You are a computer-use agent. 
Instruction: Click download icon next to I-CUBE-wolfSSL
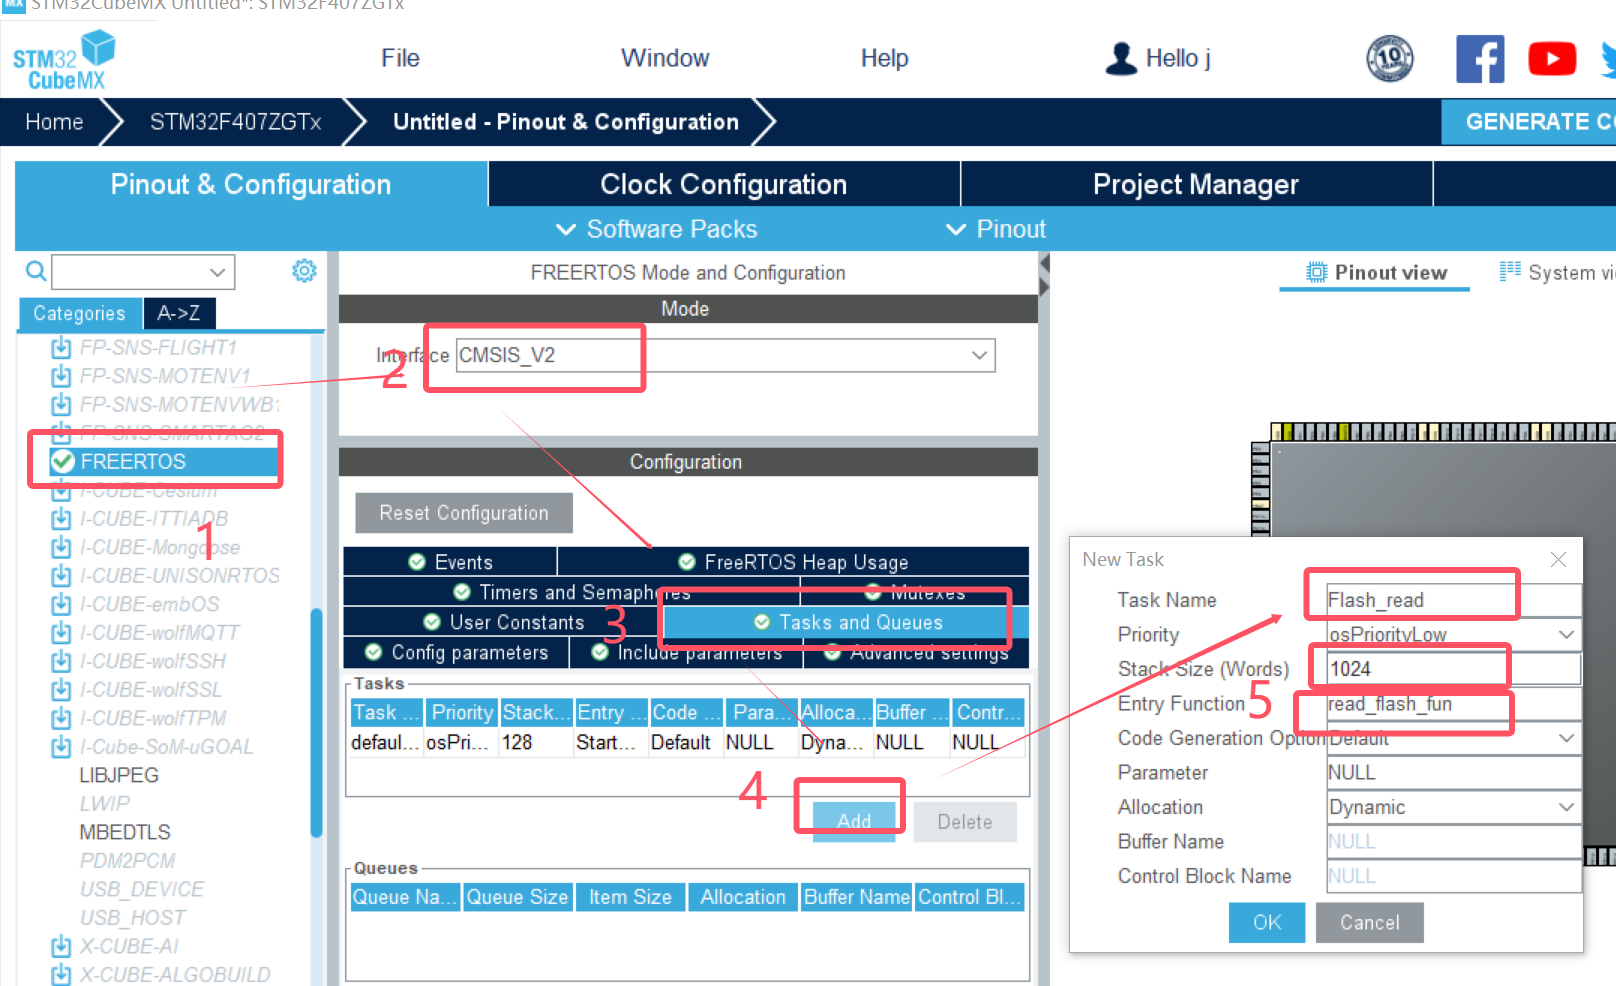pos(61,690)
